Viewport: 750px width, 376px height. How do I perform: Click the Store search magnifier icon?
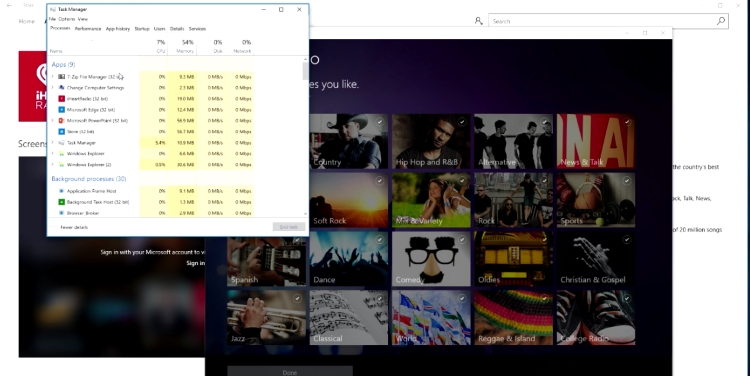pos(721,21)
